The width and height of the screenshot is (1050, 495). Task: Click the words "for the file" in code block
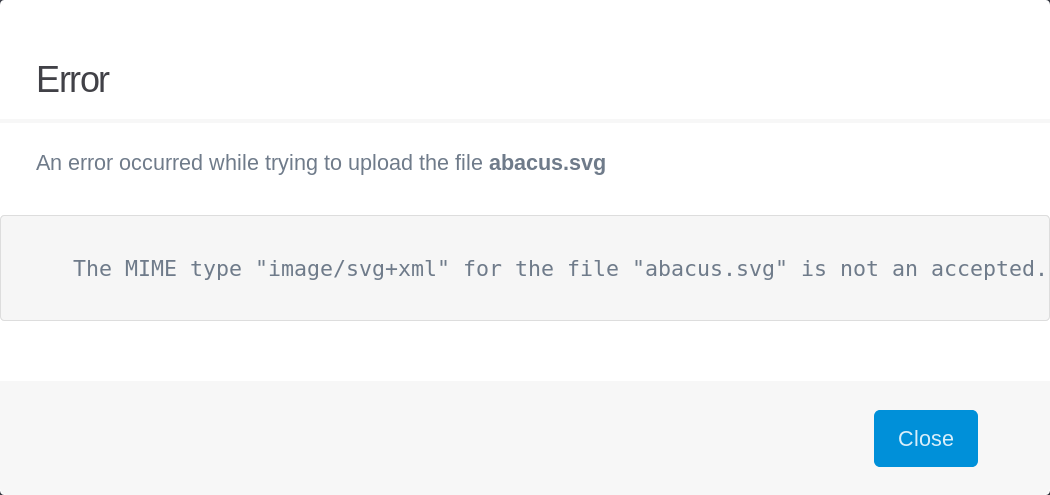(x=541, y=269)
